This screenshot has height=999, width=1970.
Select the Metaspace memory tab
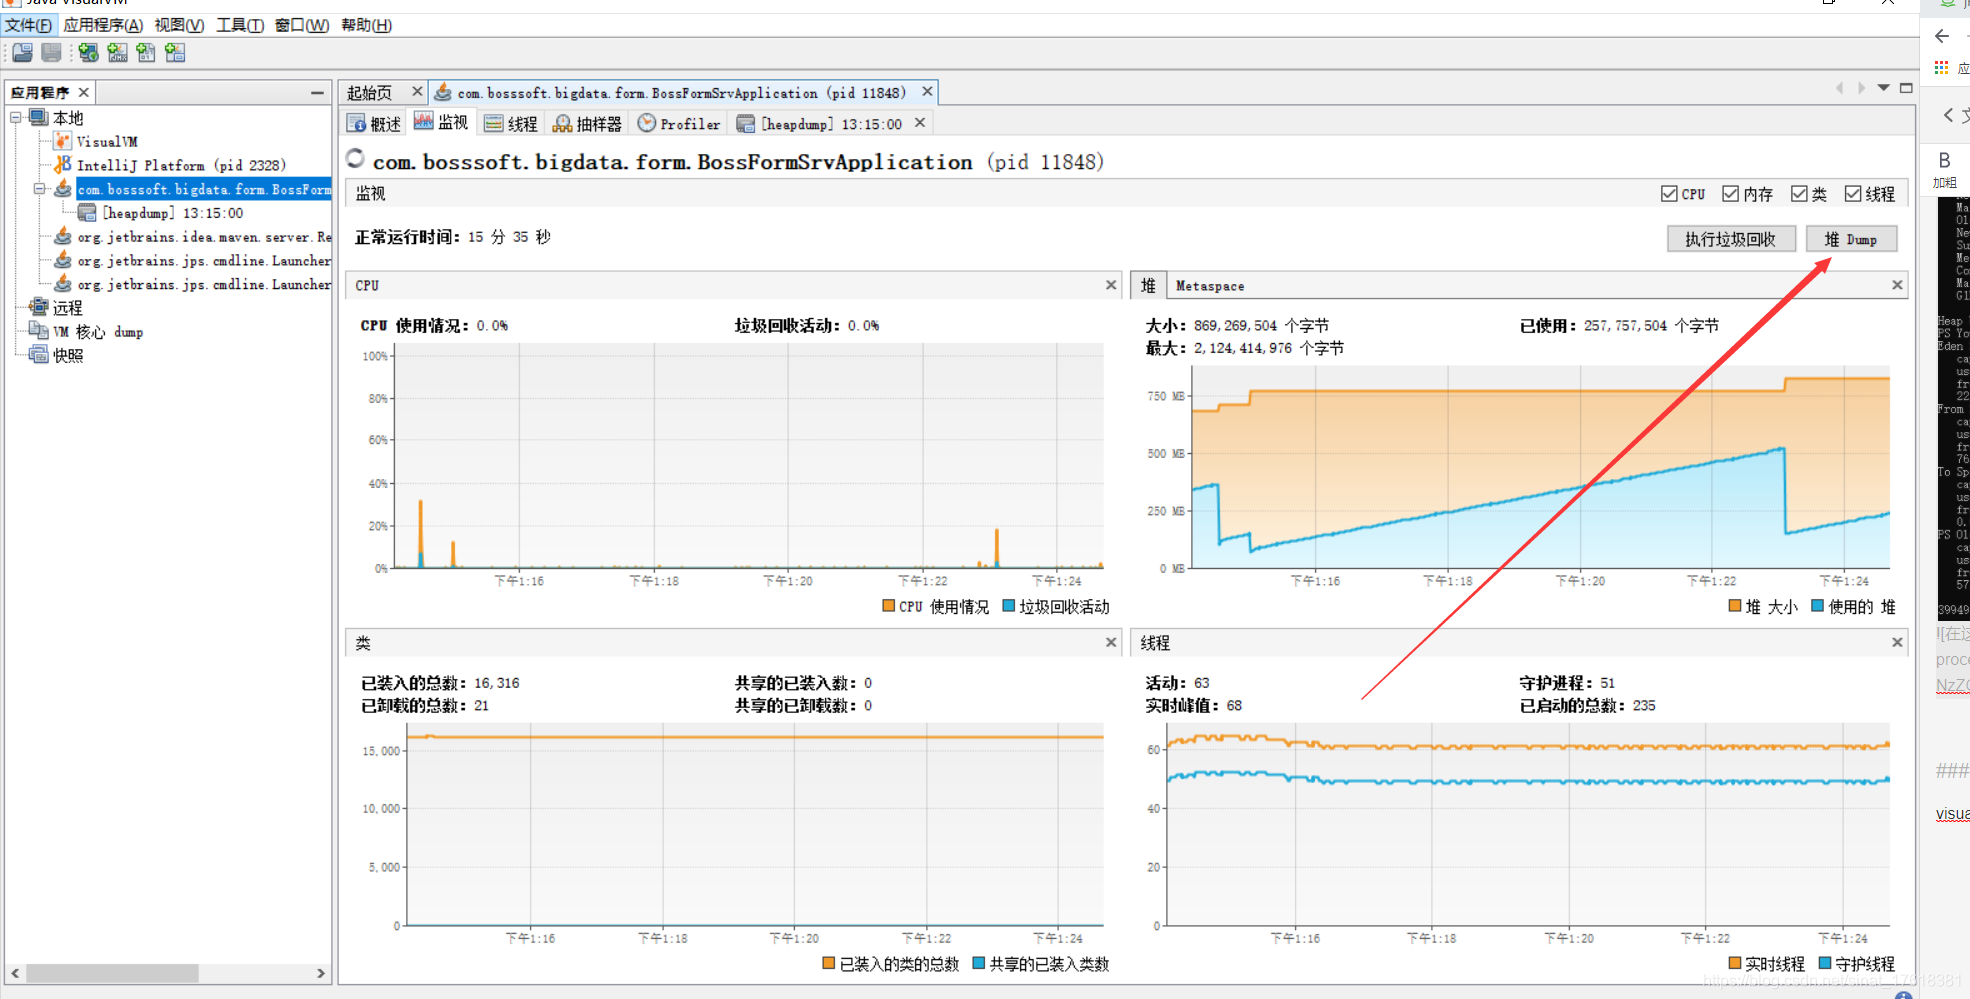(1210, 285)
